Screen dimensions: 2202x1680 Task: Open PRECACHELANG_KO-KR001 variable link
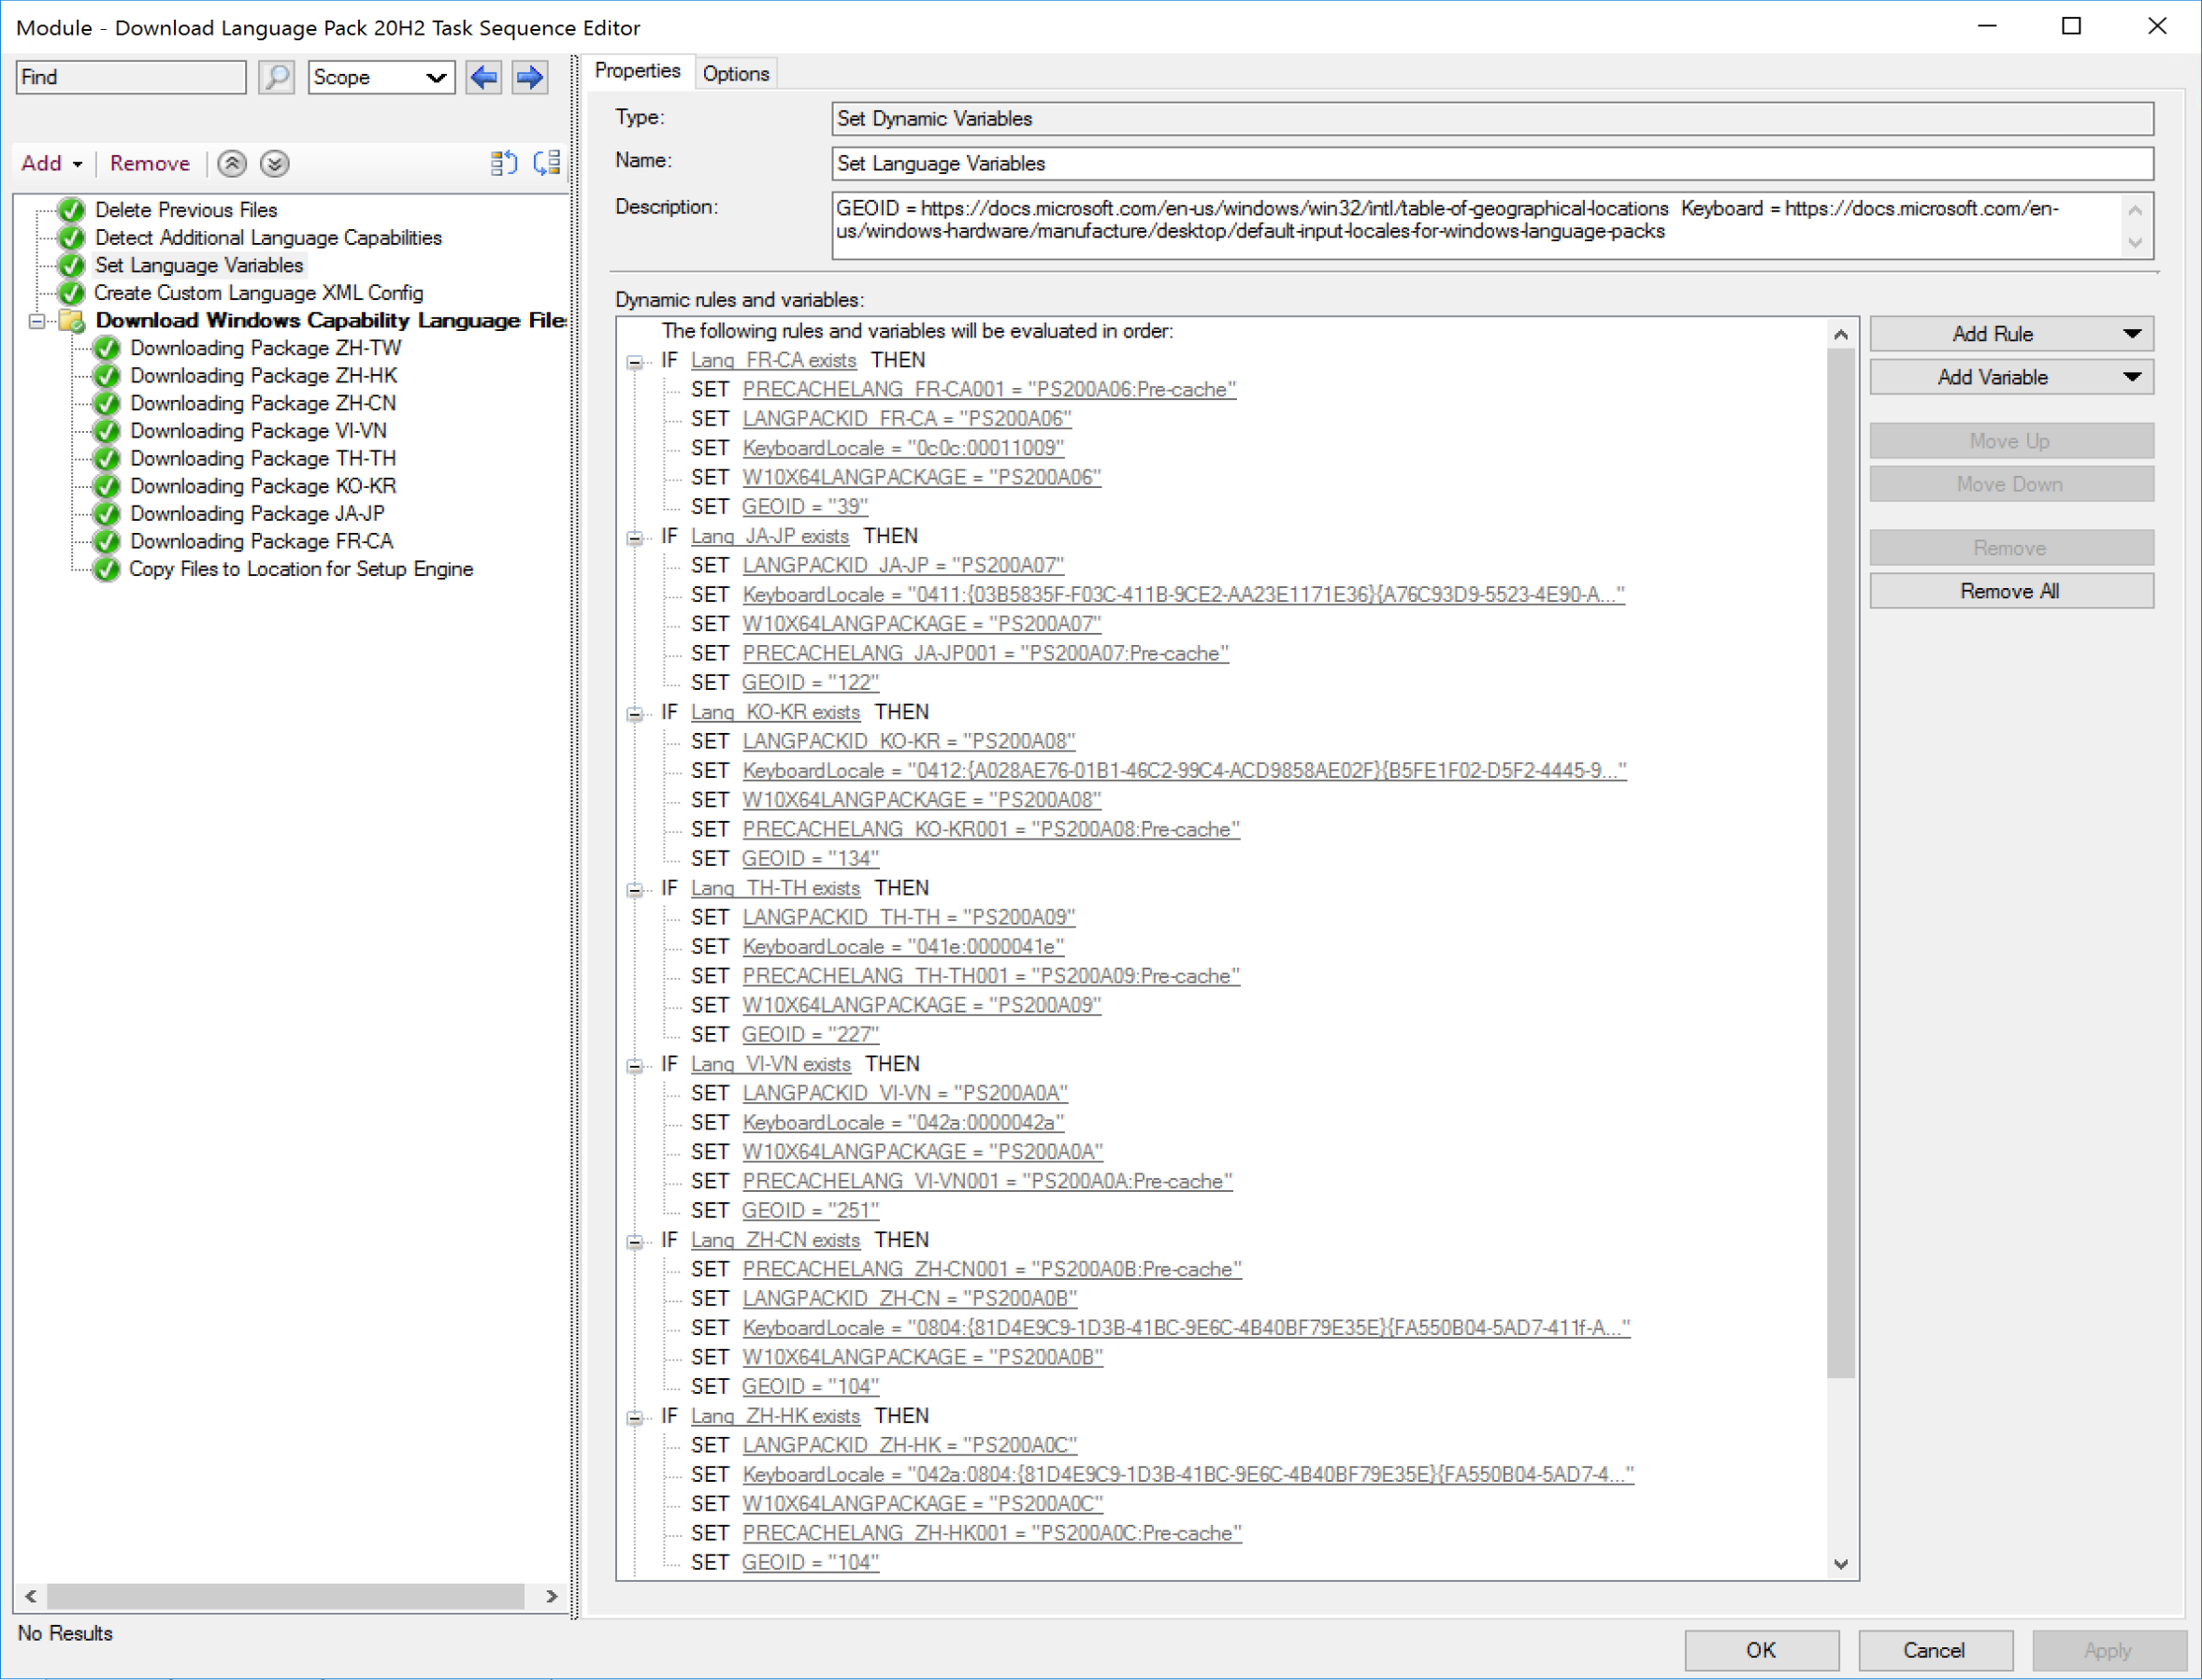991,829
